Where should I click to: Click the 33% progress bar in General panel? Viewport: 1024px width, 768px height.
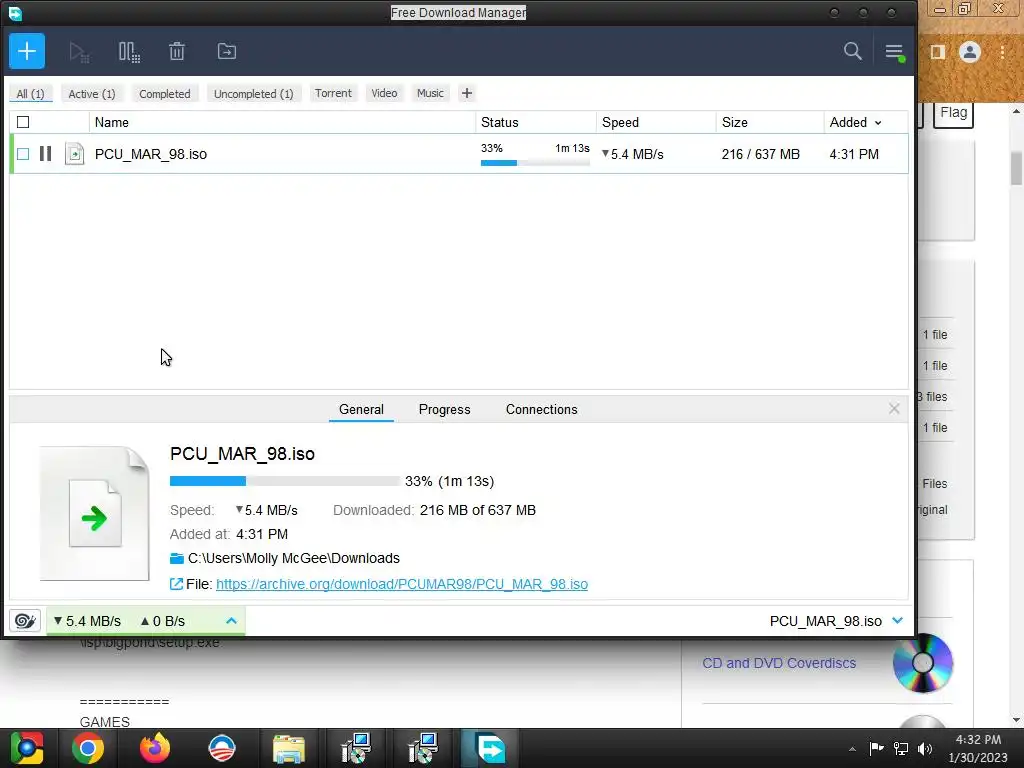[x=284, y=481]
